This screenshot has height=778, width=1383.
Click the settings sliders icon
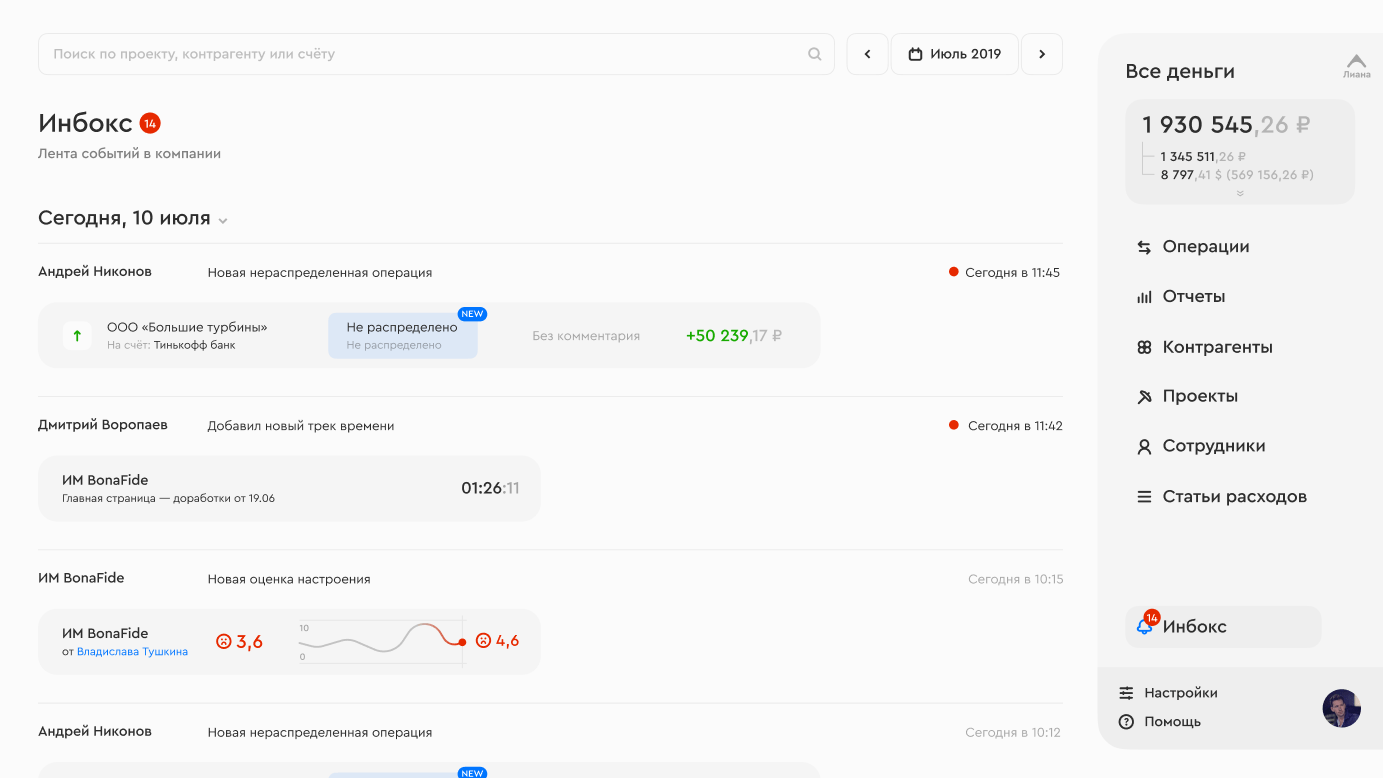[1127, 693]
